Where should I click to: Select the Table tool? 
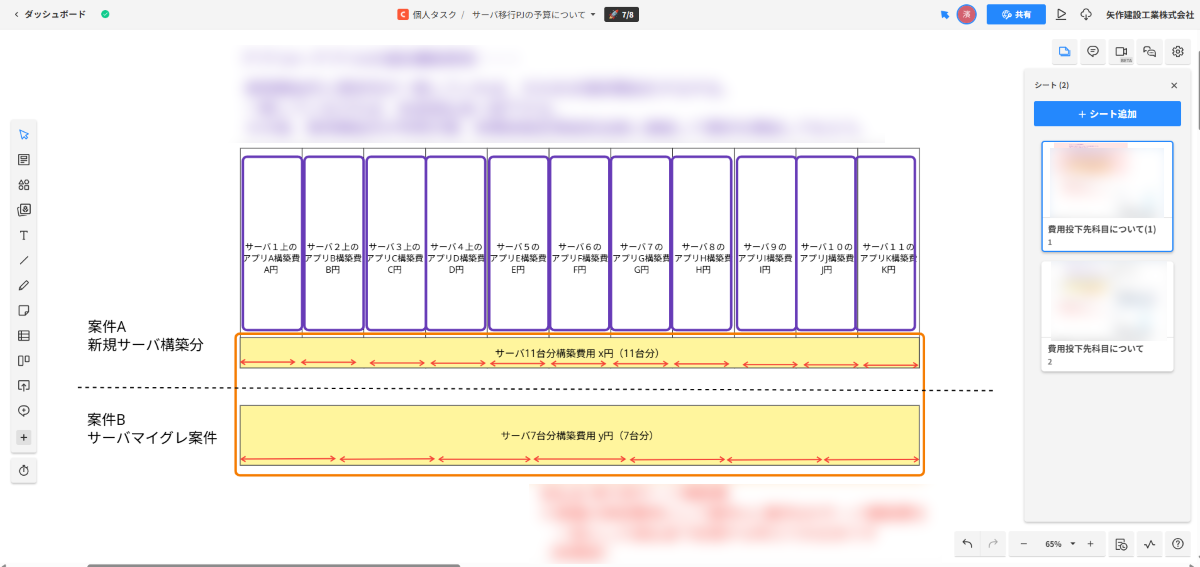coord(24,336)
